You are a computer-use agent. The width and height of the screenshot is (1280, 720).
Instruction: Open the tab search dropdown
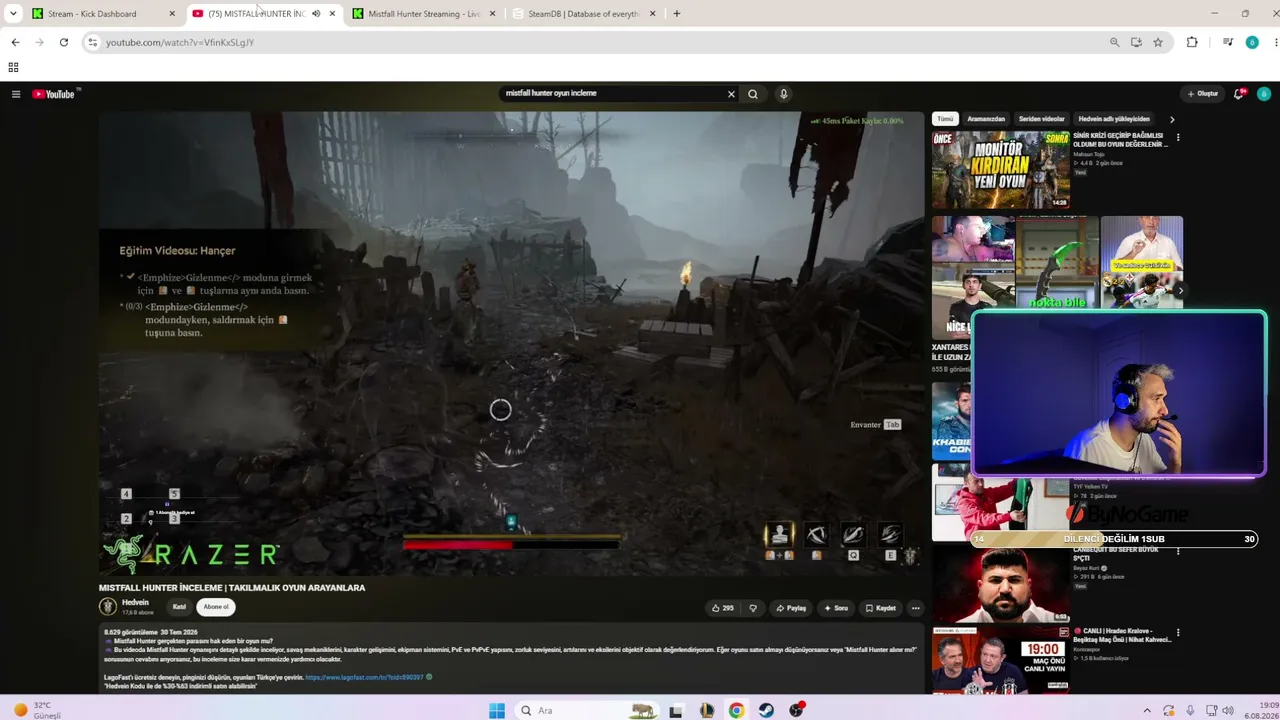(13, 14)
